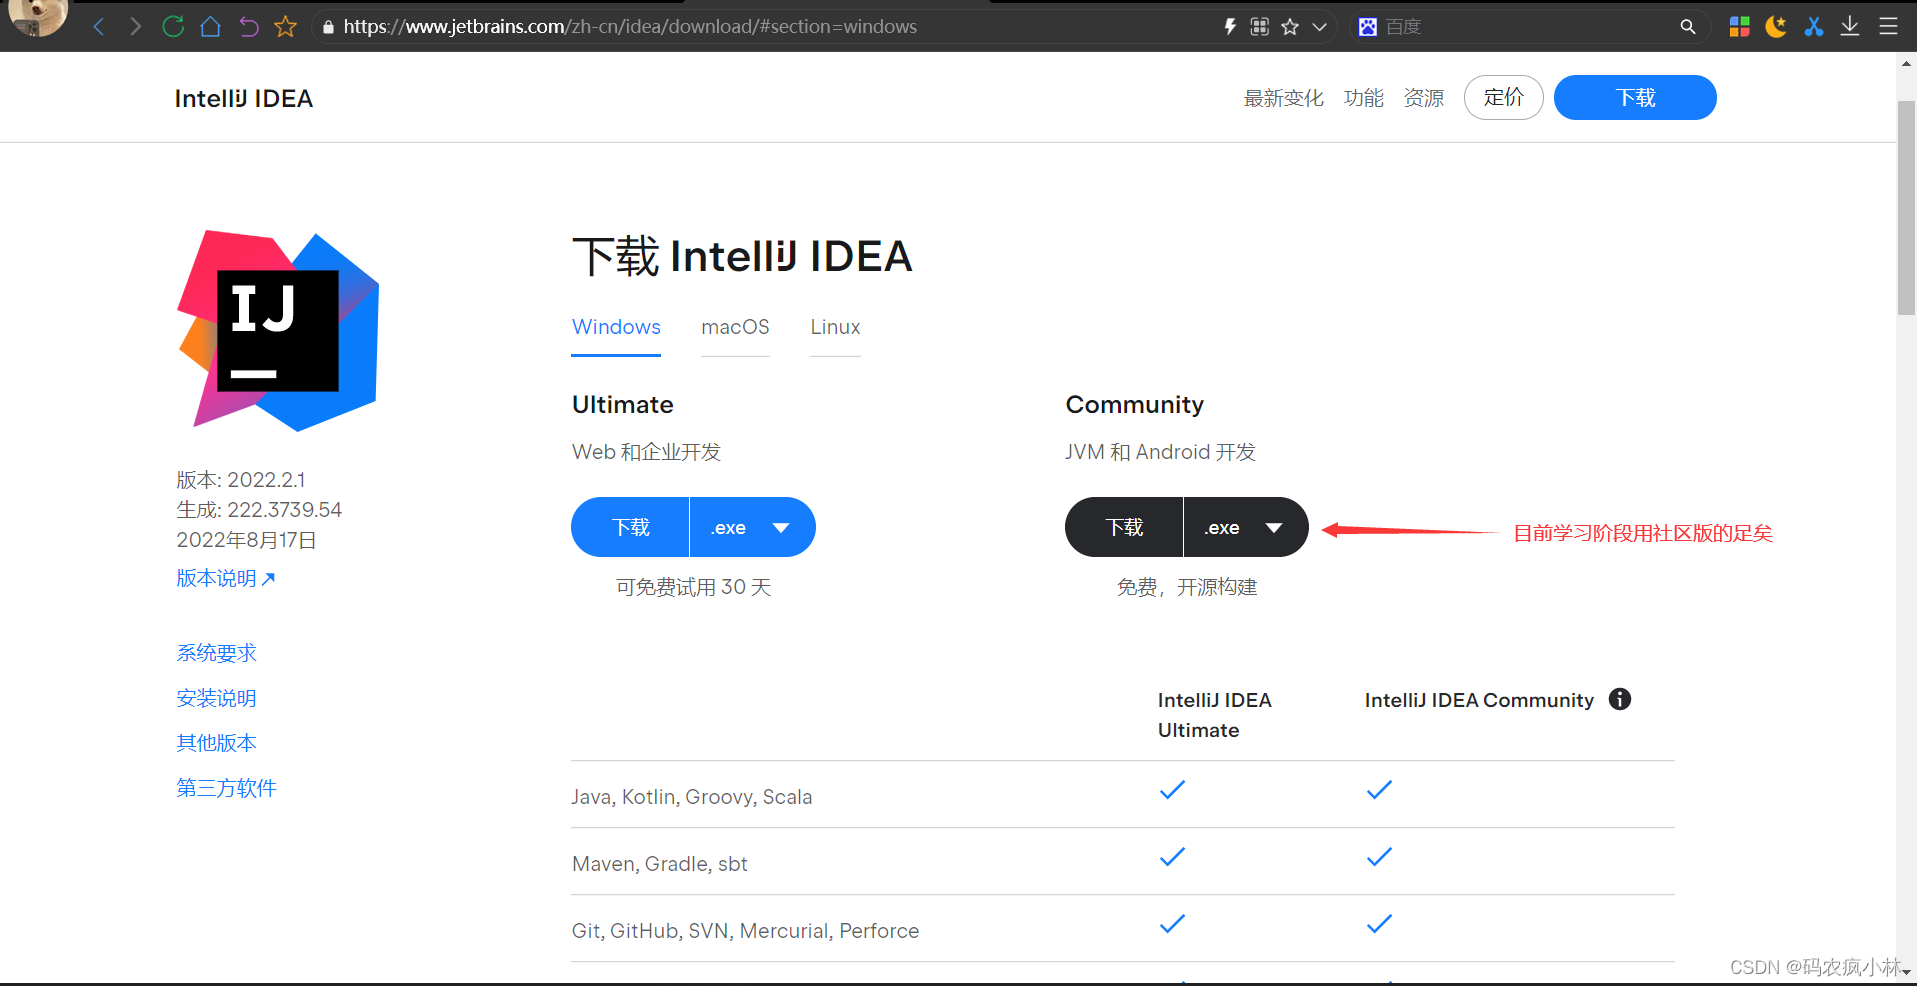This screenshot has height=986, width=1917.
Task: Open the blue scissors screenshot tool
Action: pos(1814,27)
